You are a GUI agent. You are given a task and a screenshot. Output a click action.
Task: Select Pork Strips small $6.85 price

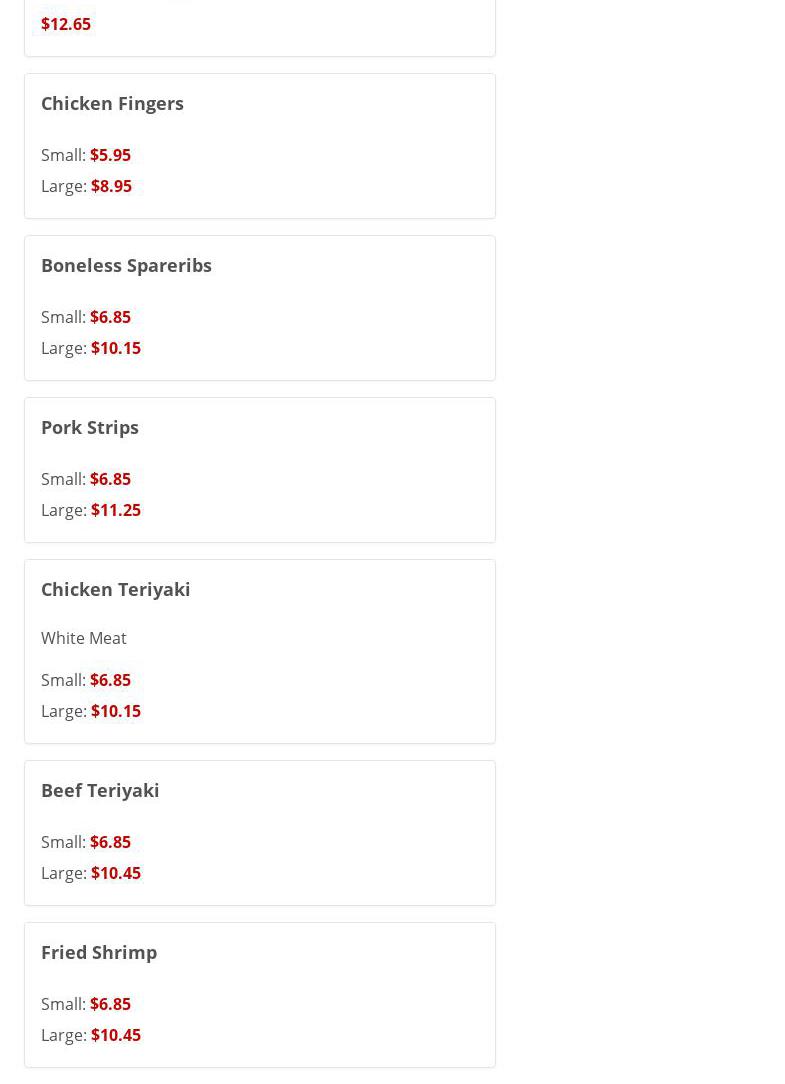(110, 479)
